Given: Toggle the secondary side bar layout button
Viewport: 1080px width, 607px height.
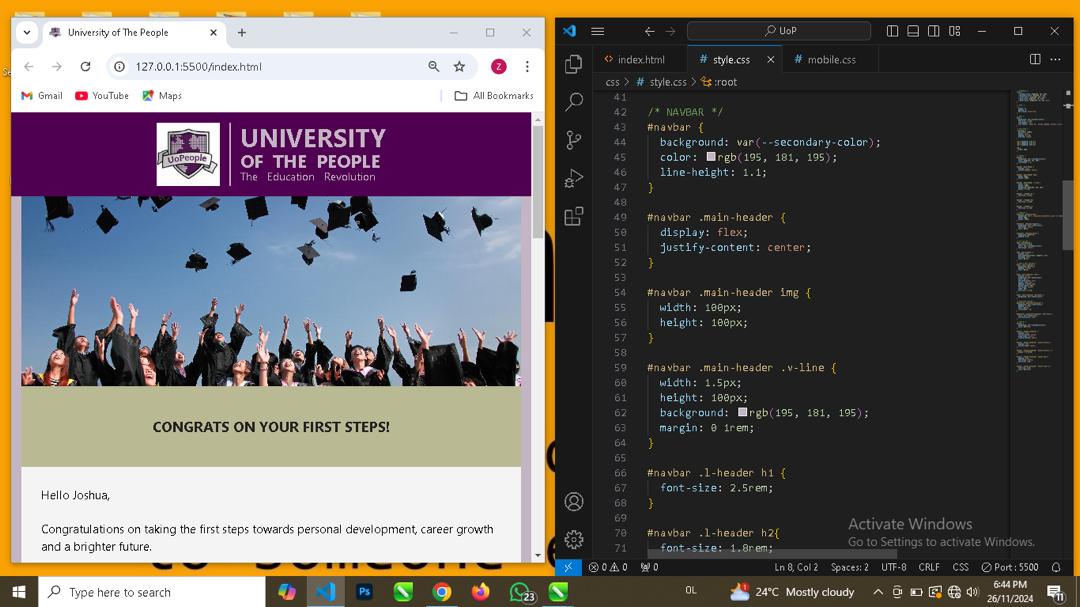Looking at the screenshot, I should [x=933, y=31].
